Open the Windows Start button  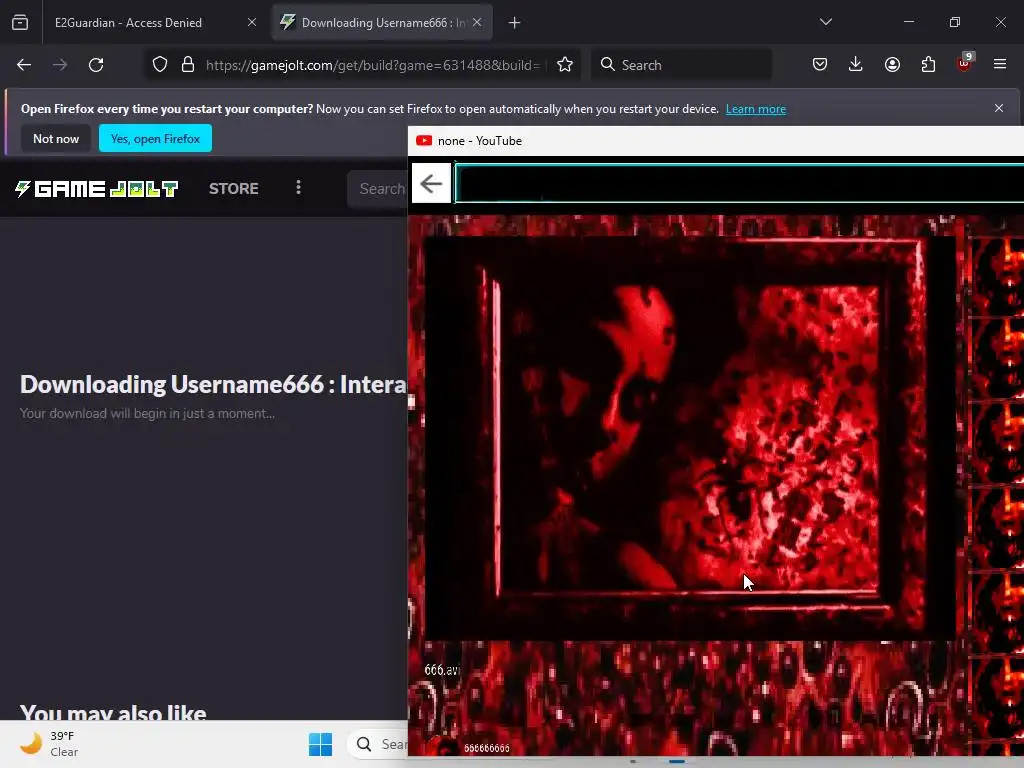pyautogui.click(x=321, y=744)
